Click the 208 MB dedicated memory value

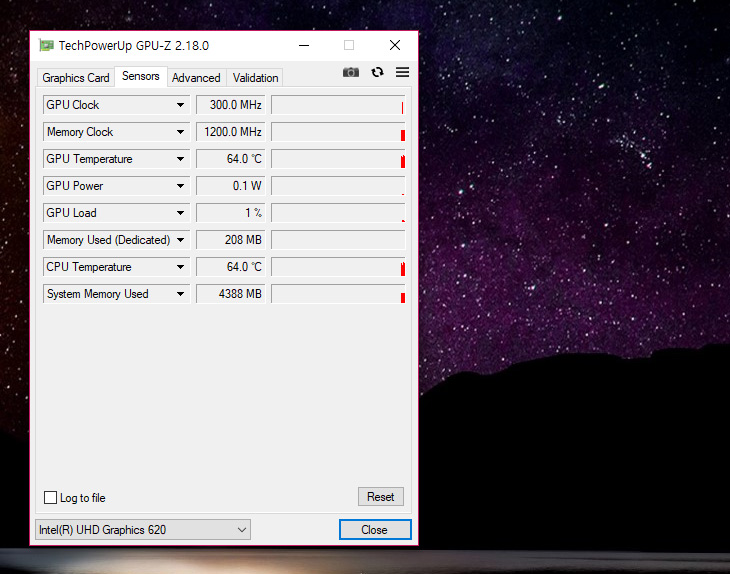[230, 240]
